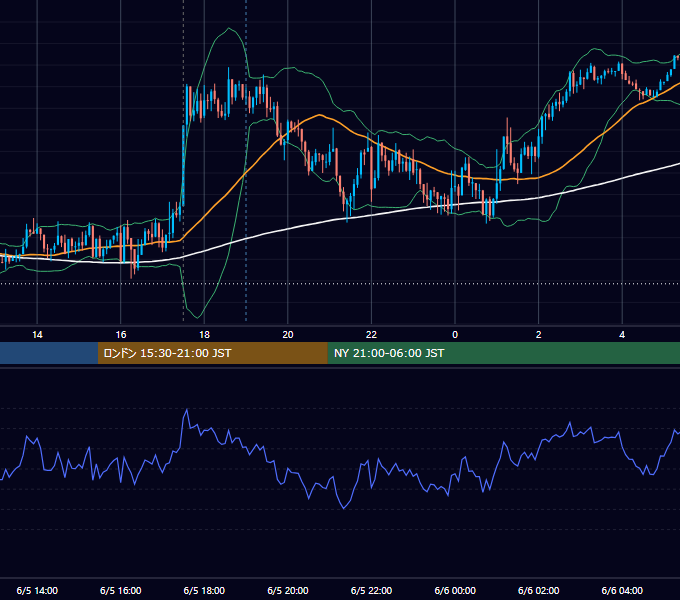Click the blue session bar before ロンドン

[x=49, y=353]
